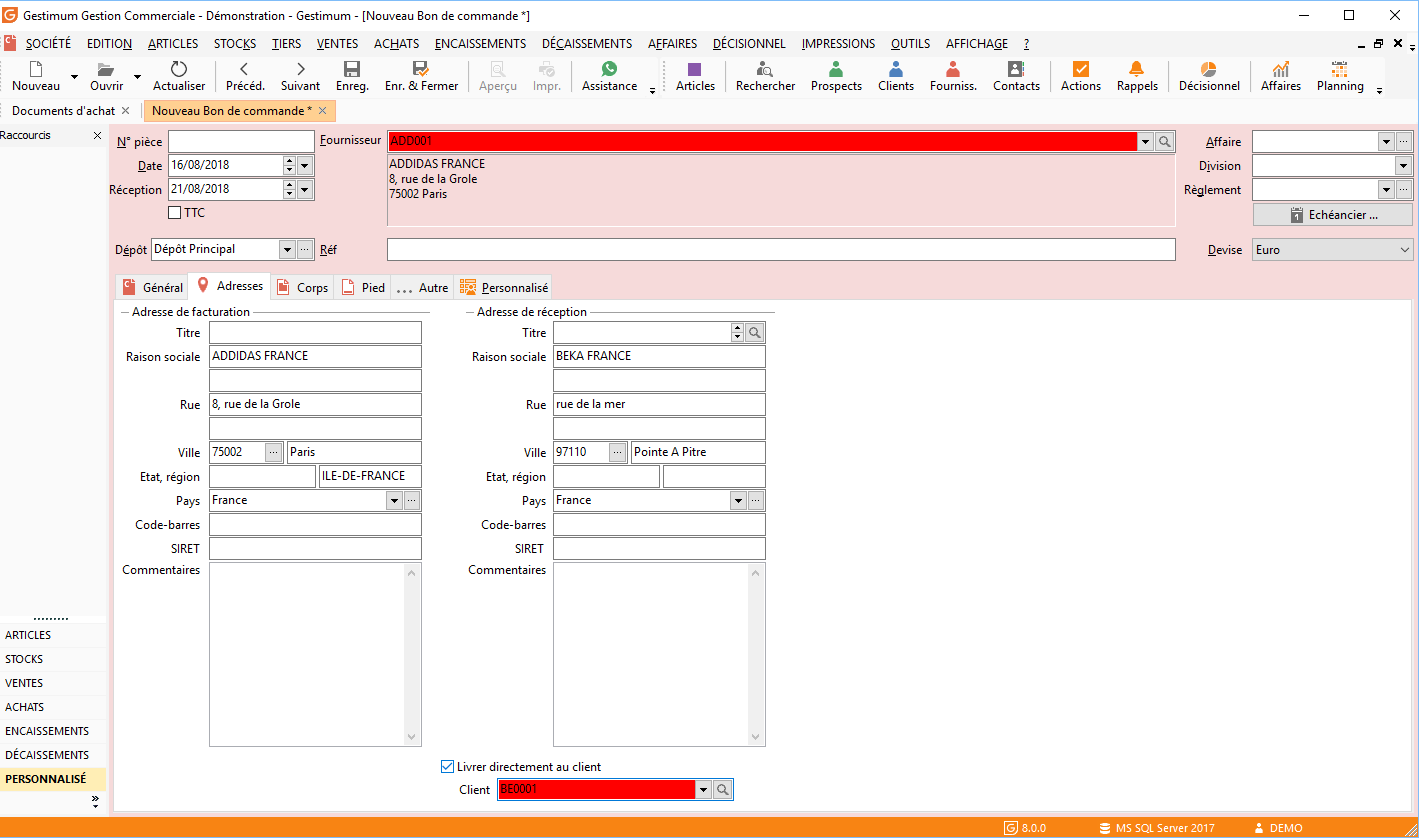Open the Règlement dropdown
The width and height of the screenshot is (1419, 838).
(x=1386, y=190)
